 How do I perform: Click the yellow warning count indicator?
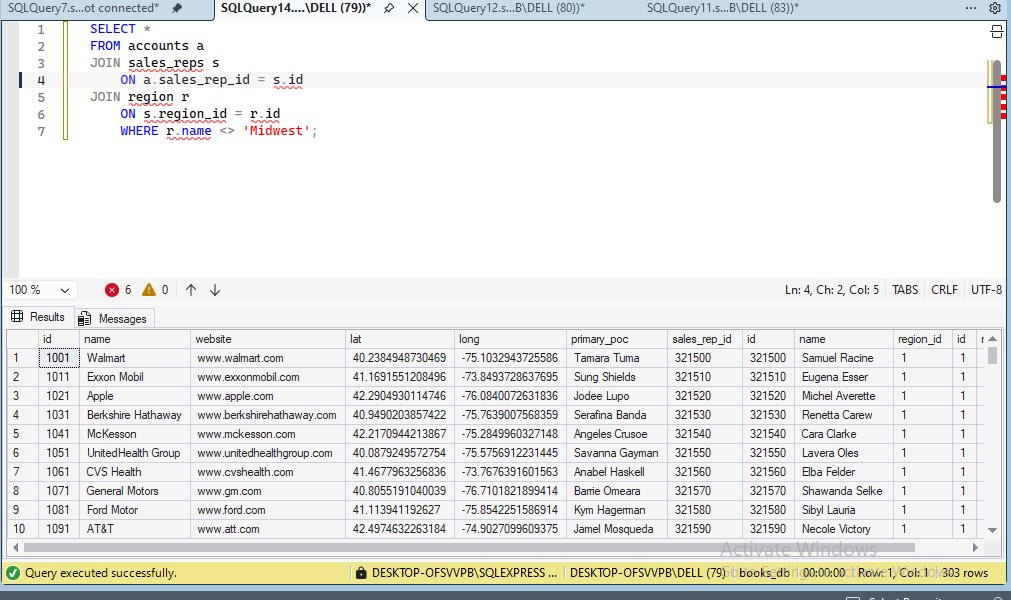tap(155, 290)
